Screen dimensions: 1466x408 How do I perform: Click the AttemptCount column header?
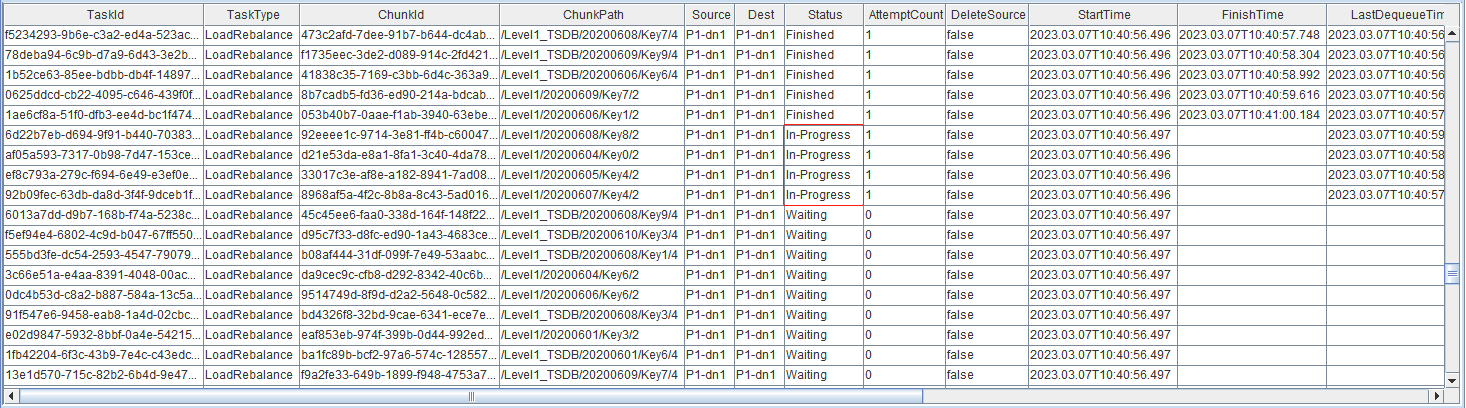(x=904, y=15)
